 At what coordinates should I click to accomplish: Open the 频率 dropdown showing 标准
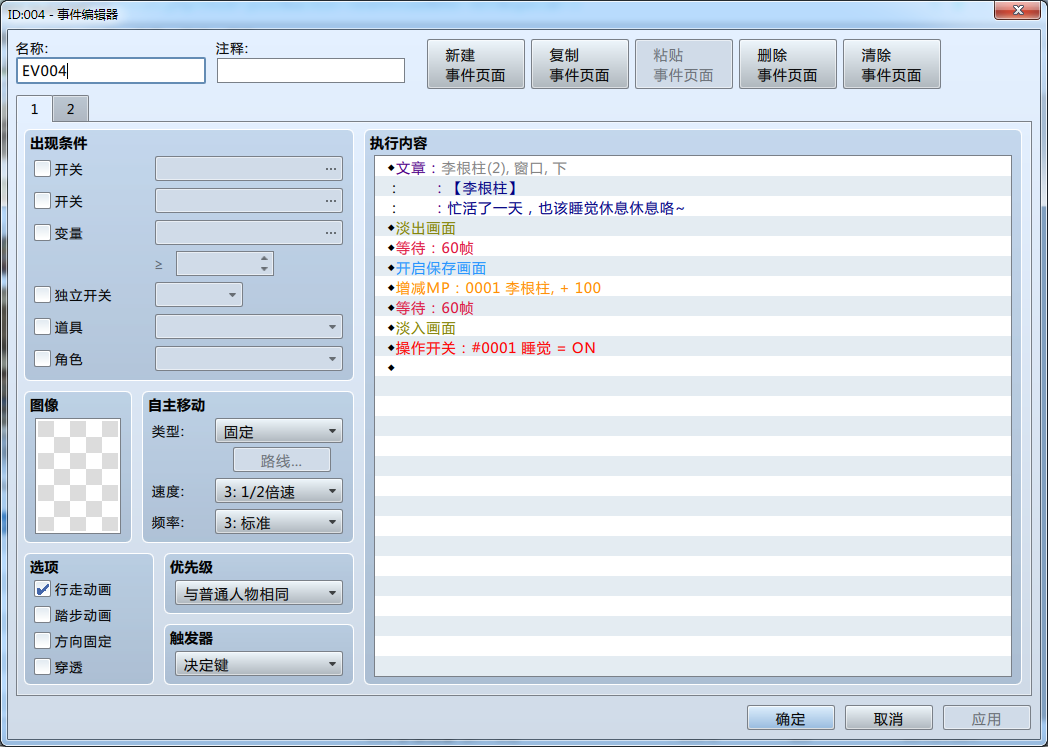coord(279,522)
